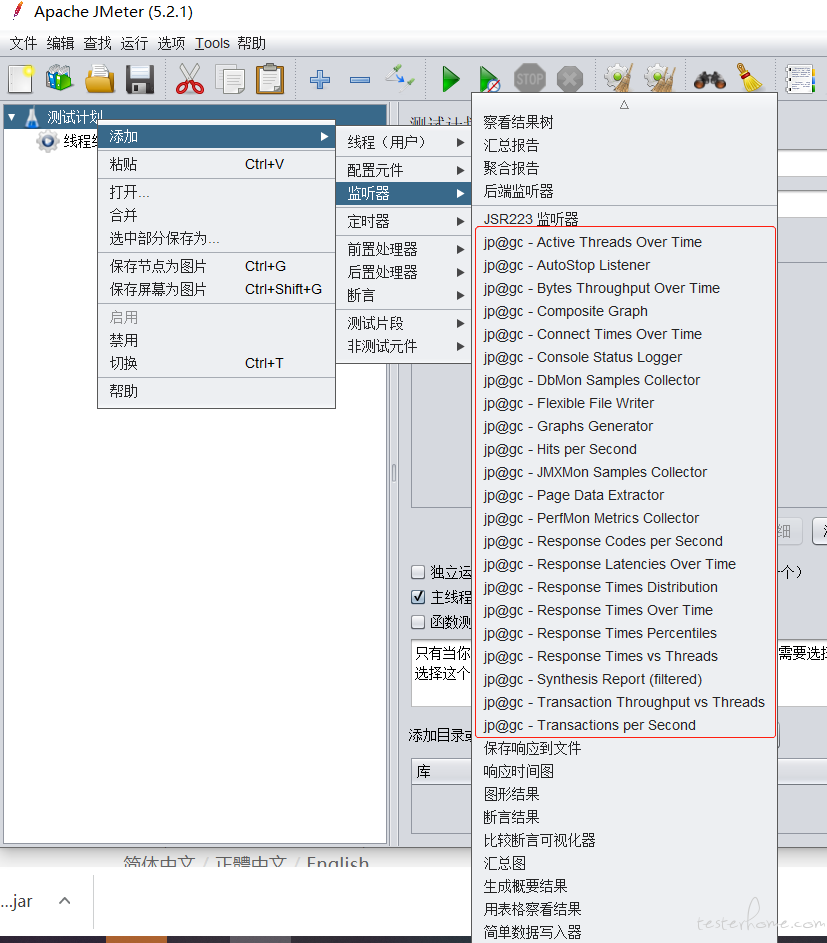Select jp@gc - Synthesis Report (filtered)
The height and width of the screenshot is (943, 827).
pos(624,679)
